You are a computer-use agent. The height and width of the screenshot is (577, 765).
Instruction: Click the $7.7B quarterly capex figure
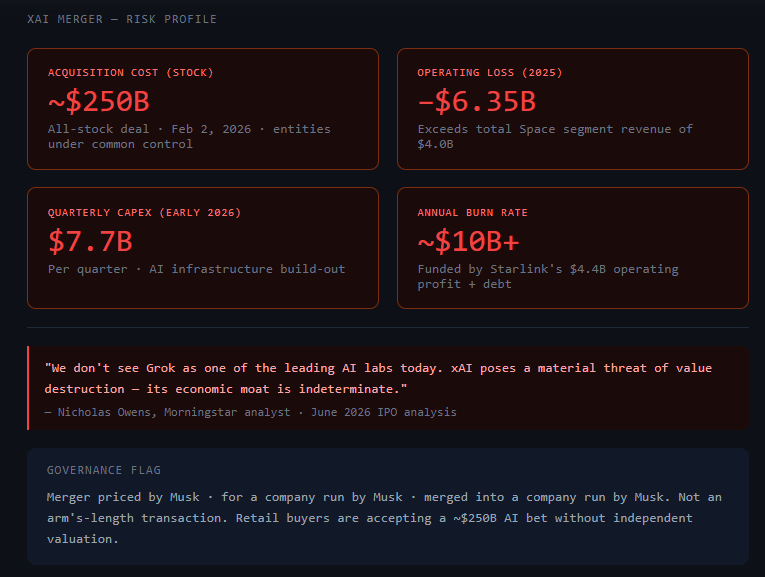(90, 241)
